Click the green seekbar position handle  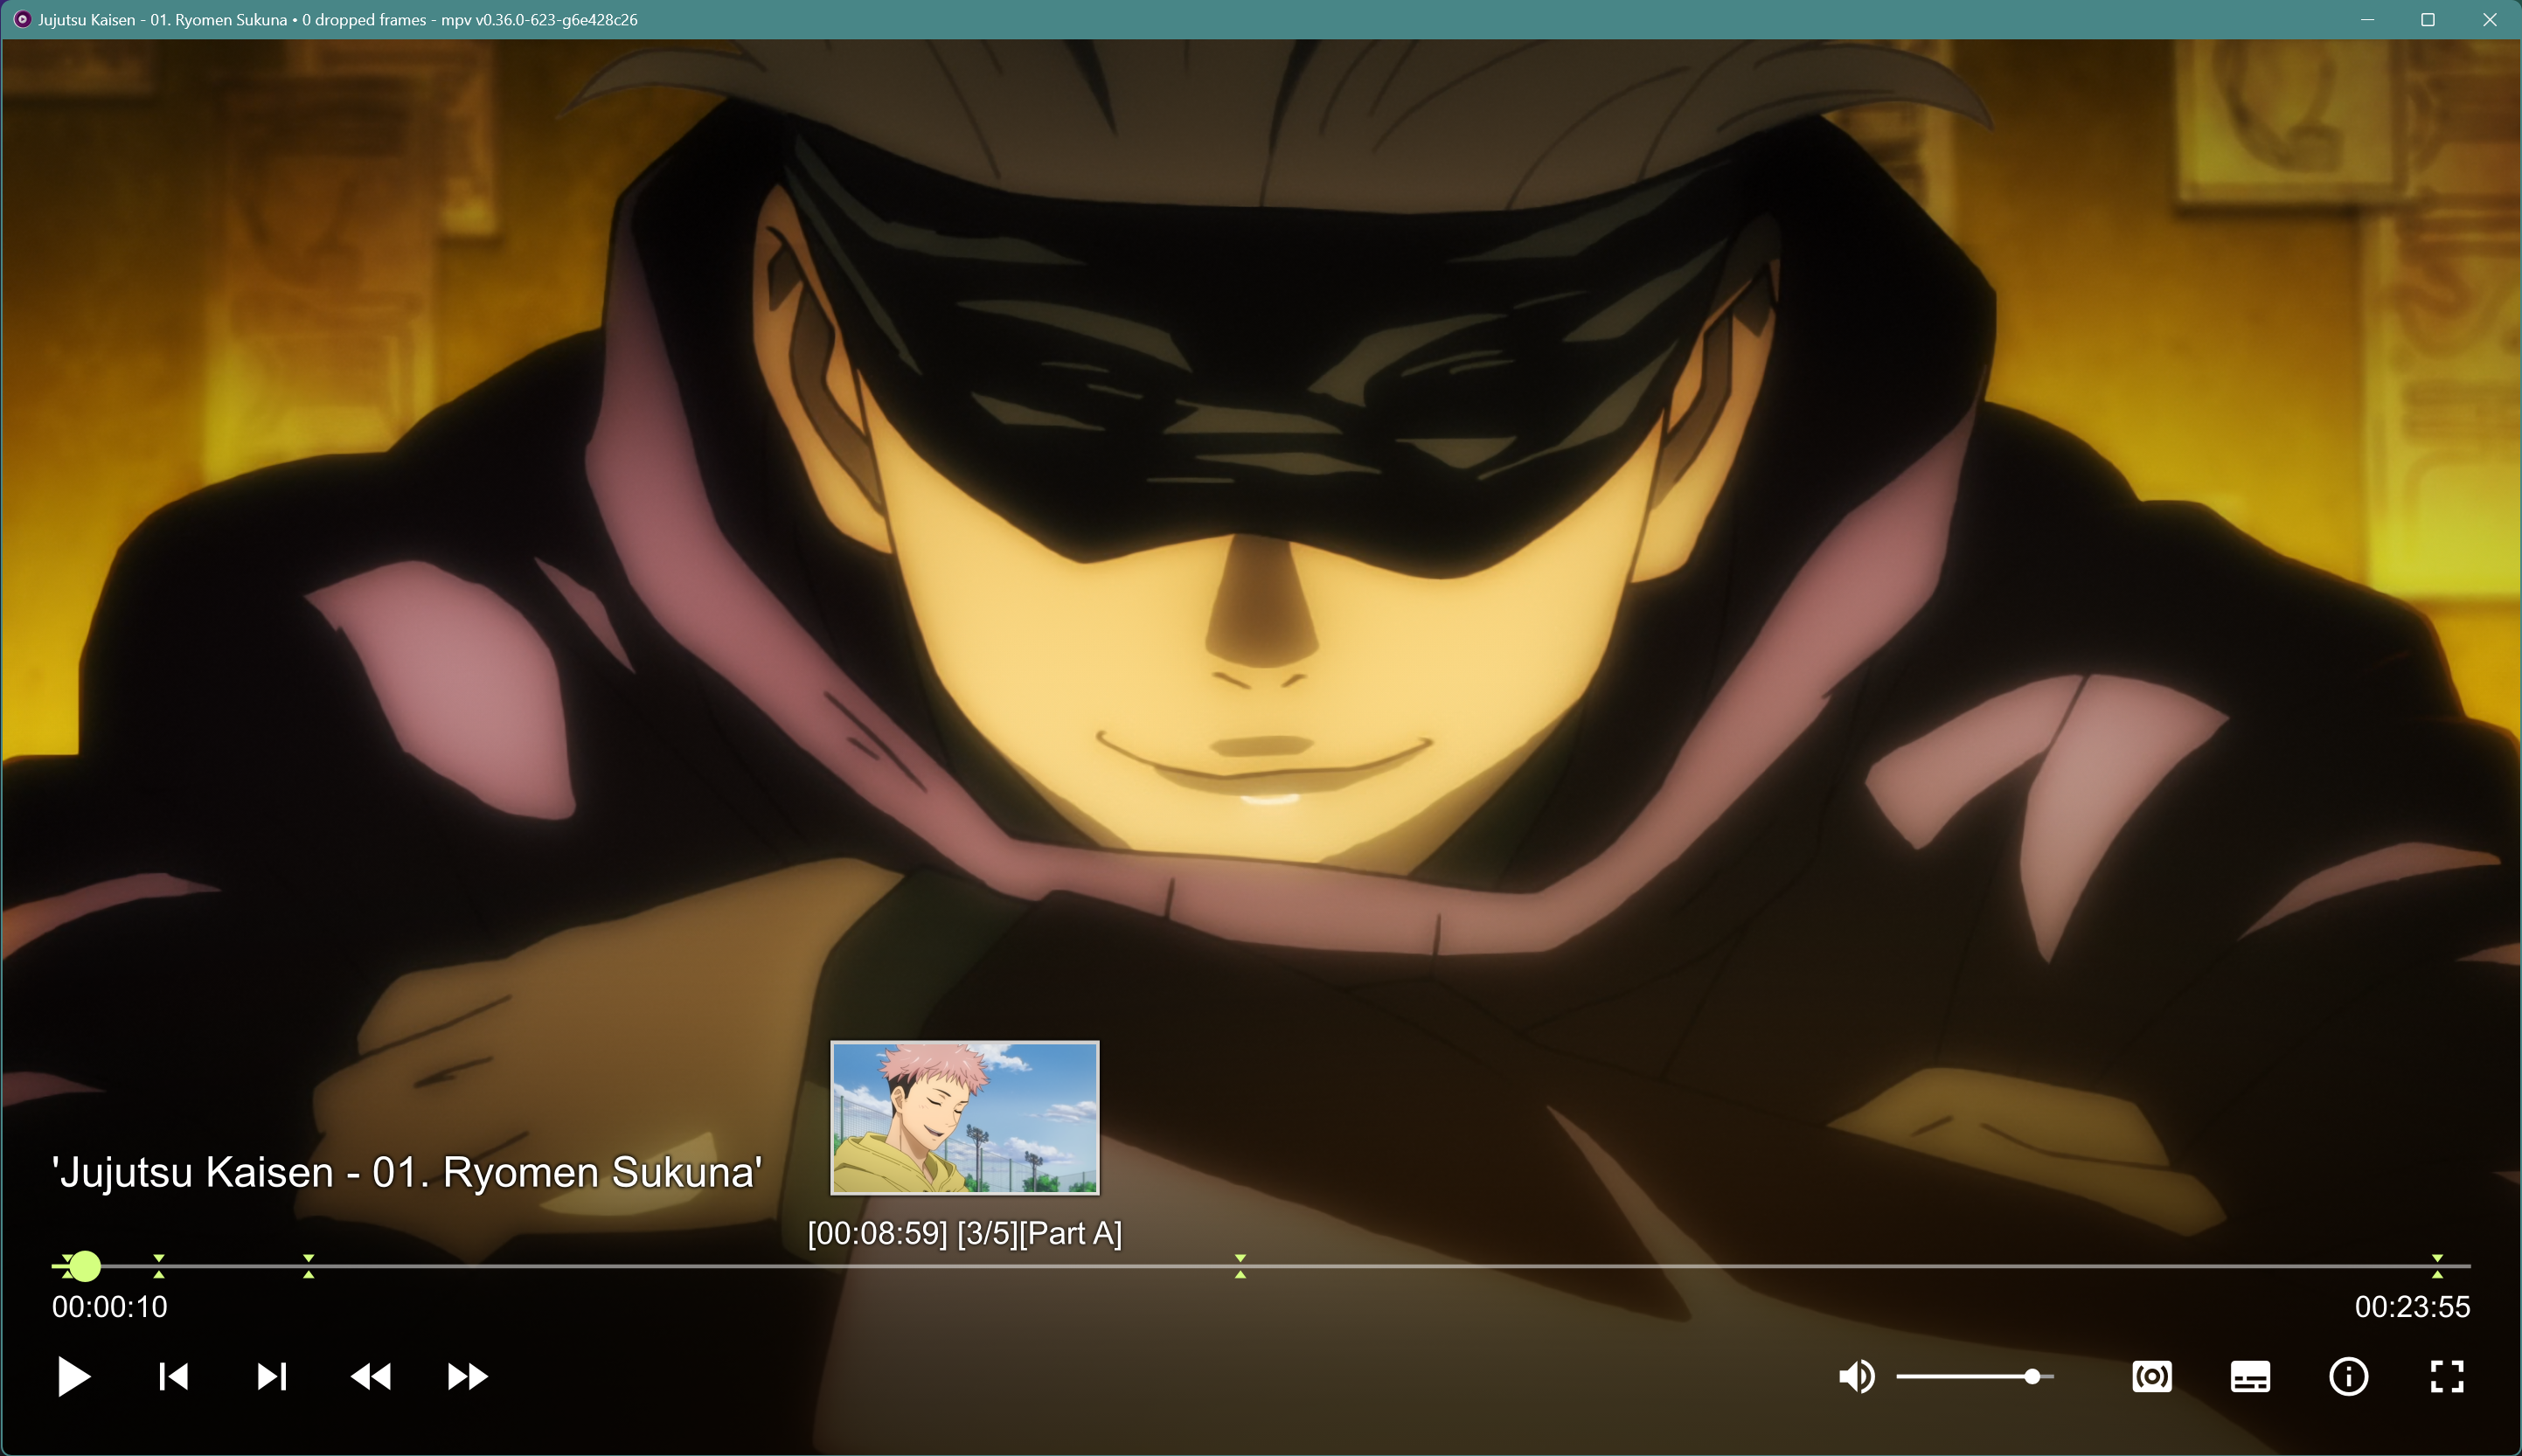click(85, 1266)
